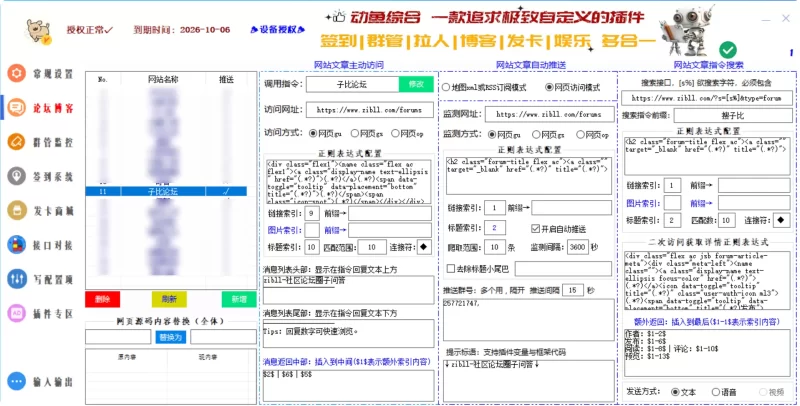Choose 网页访问模式 option
The height and width of the screenshot is (406, 800).
(572, 87)
